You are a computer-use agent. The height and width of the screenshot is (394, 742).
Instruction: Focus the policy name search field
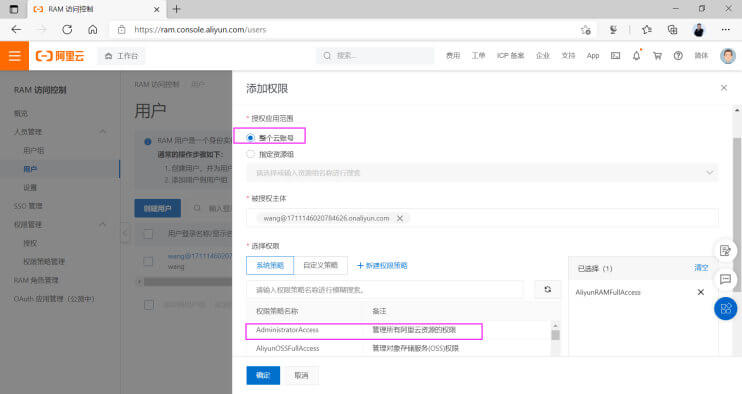point(385,289)
